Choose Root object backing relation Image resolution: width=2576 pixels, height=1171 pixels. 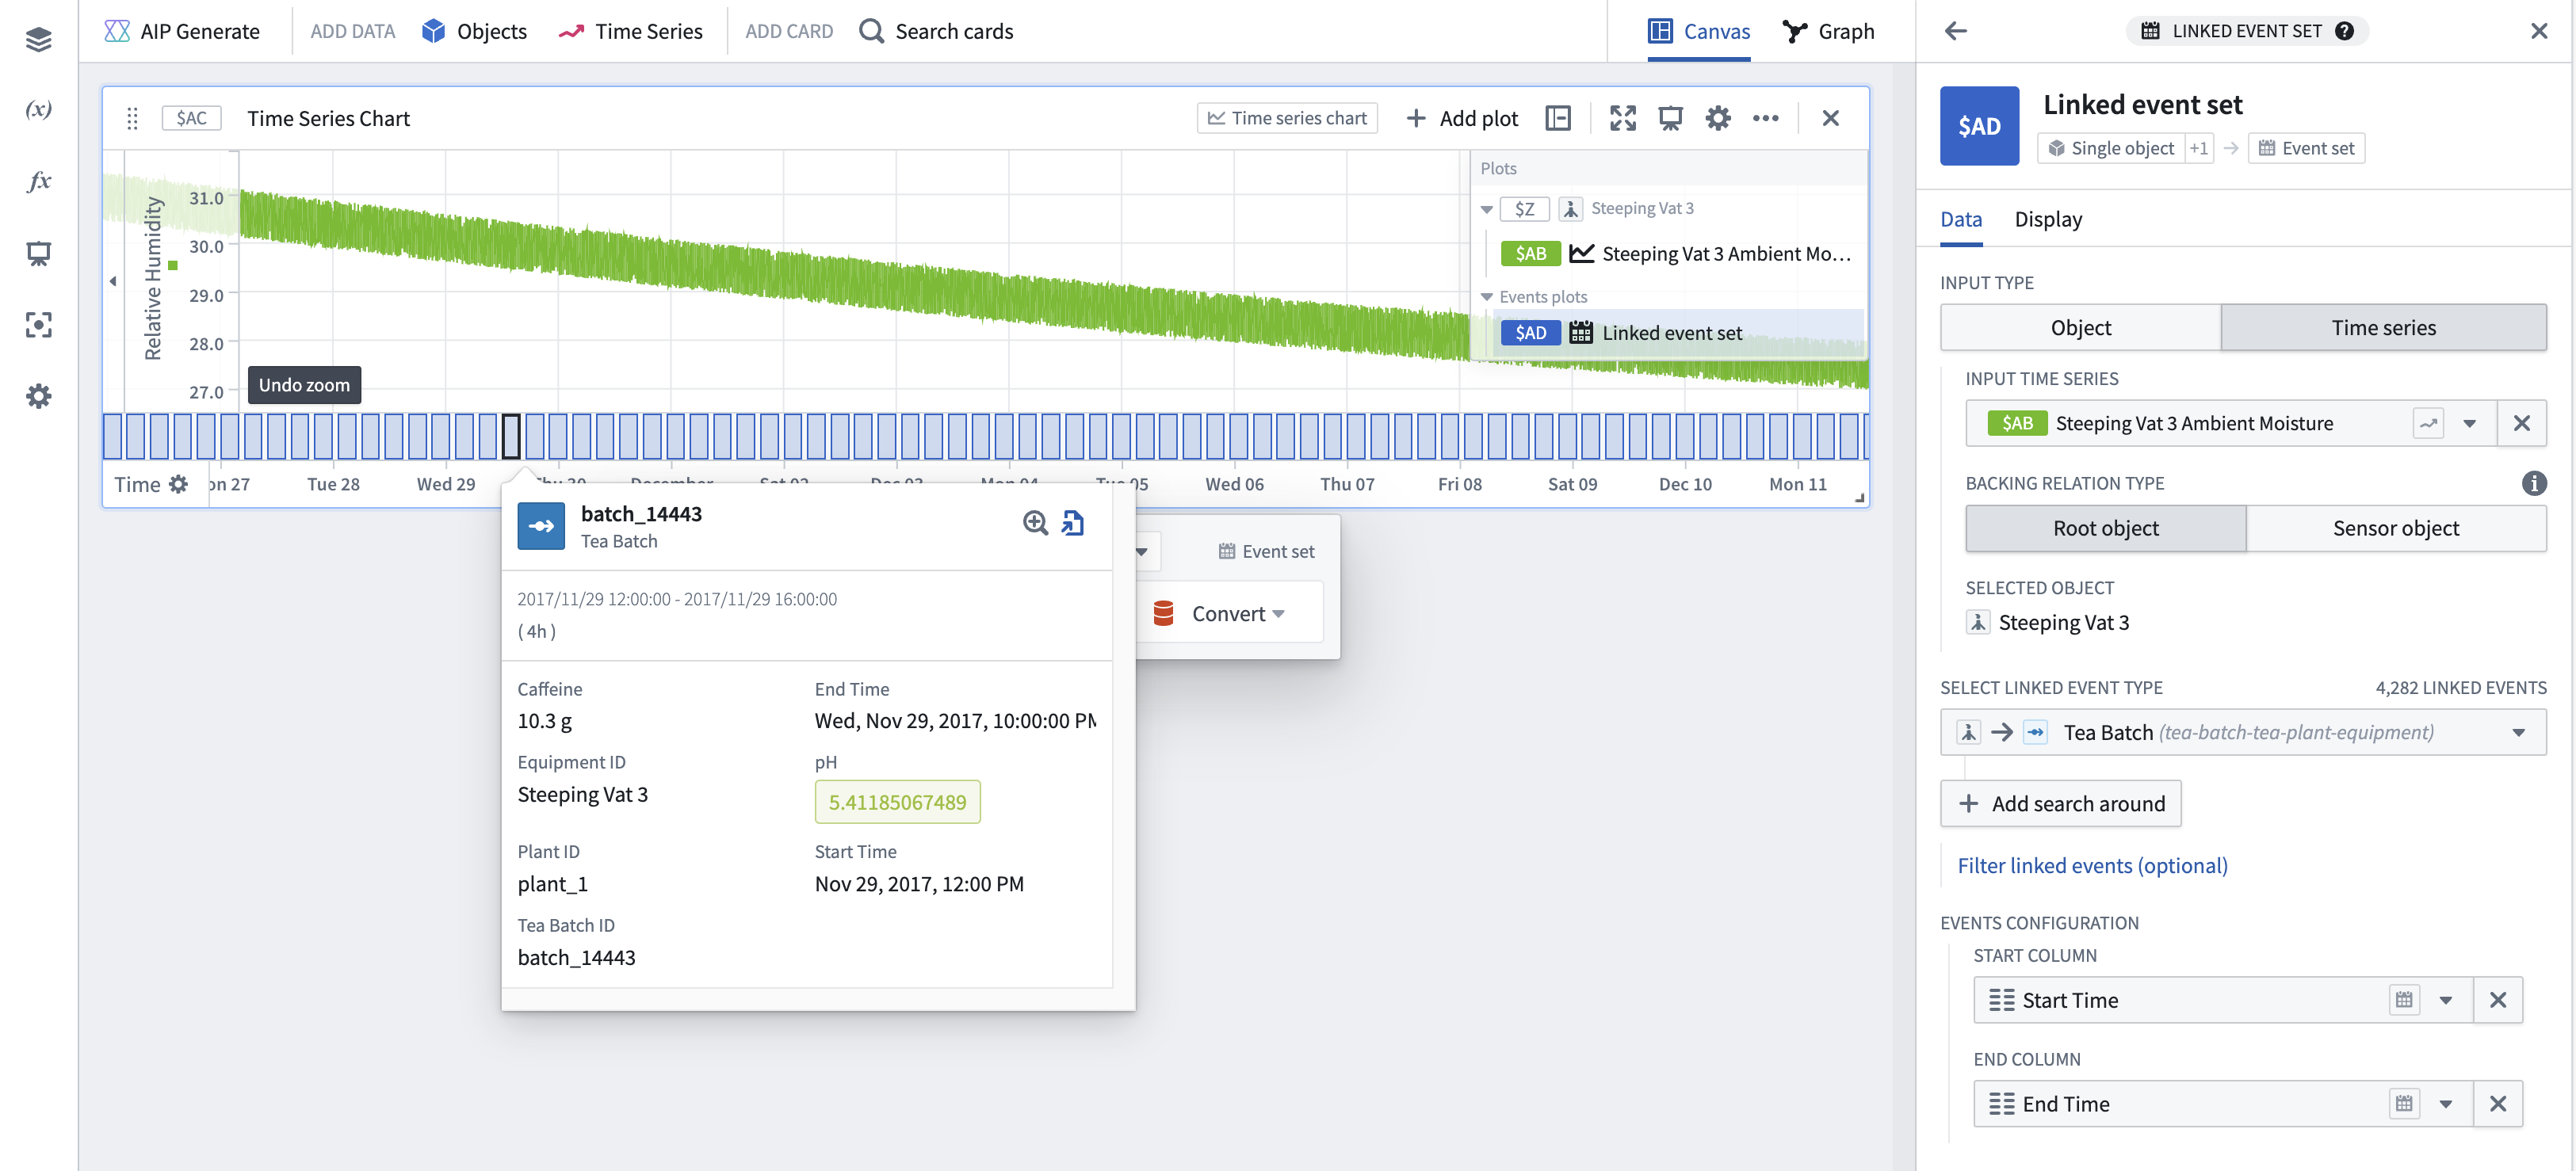tap(2105, 528)
